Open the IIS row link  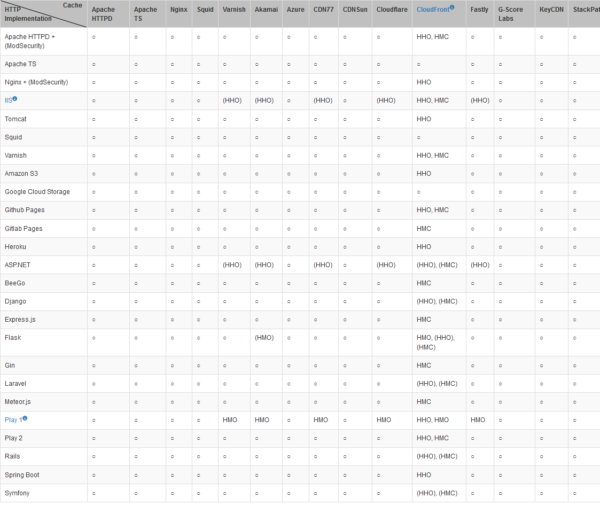pyautogui.click(x=8, y=100)
